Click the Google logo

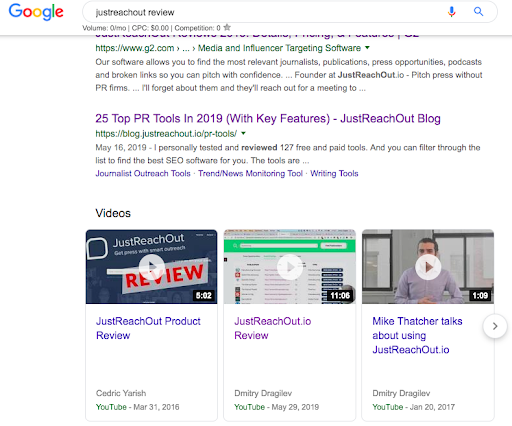[x=36, y=12]
